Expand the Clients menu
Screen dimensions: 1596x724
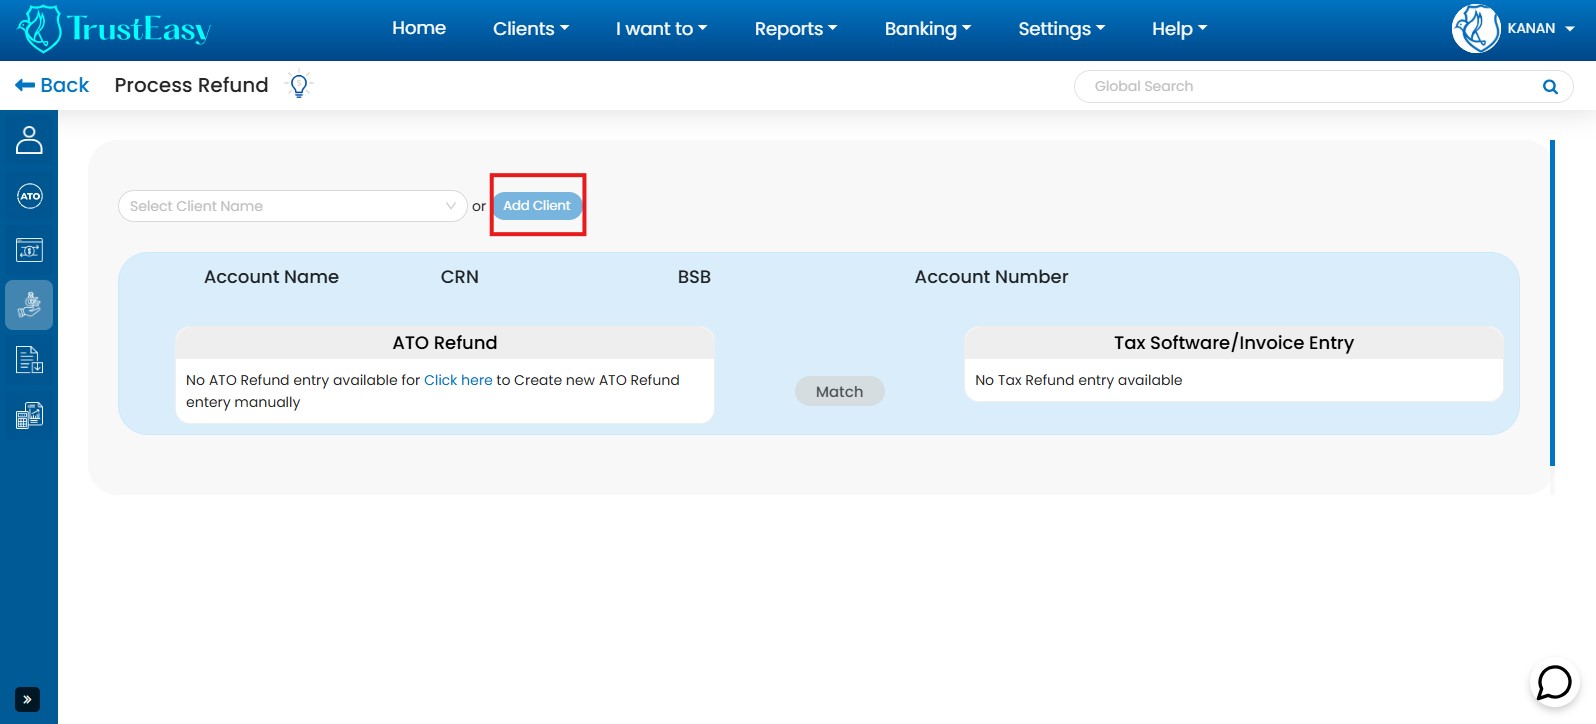tap(530, 29)
